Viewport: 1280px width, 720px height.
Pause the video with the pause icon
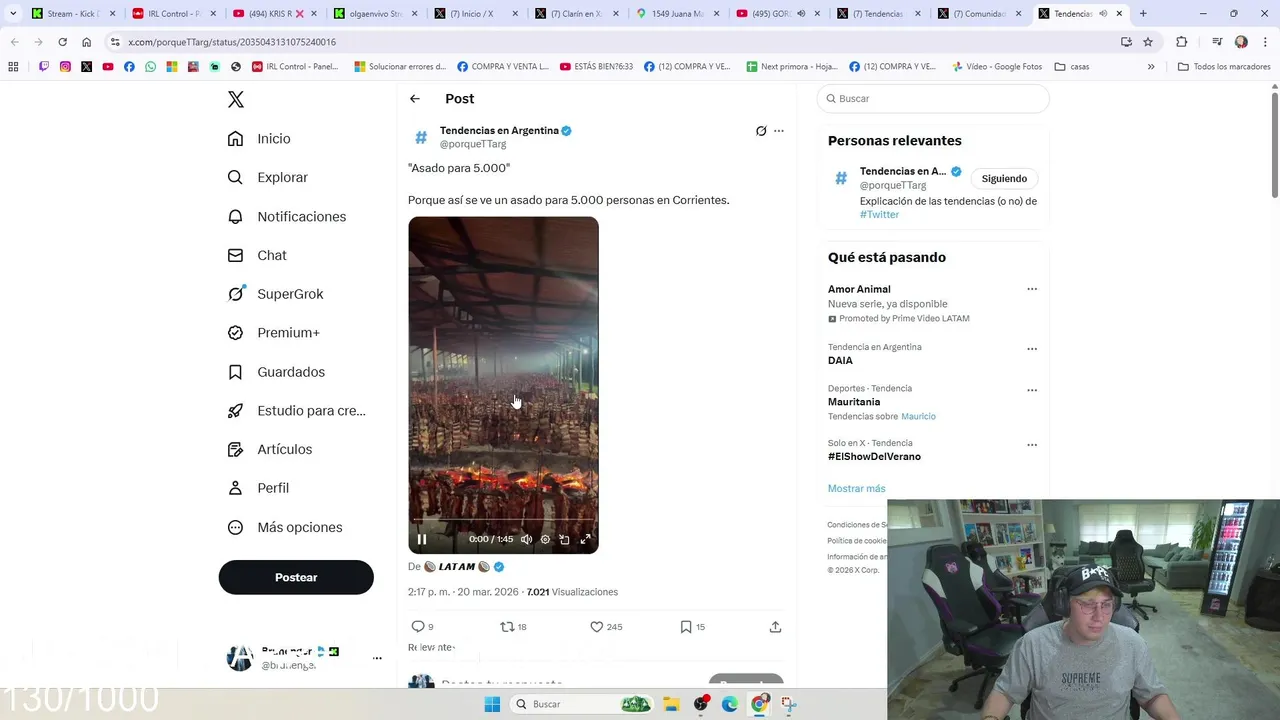tap(422, 539)
